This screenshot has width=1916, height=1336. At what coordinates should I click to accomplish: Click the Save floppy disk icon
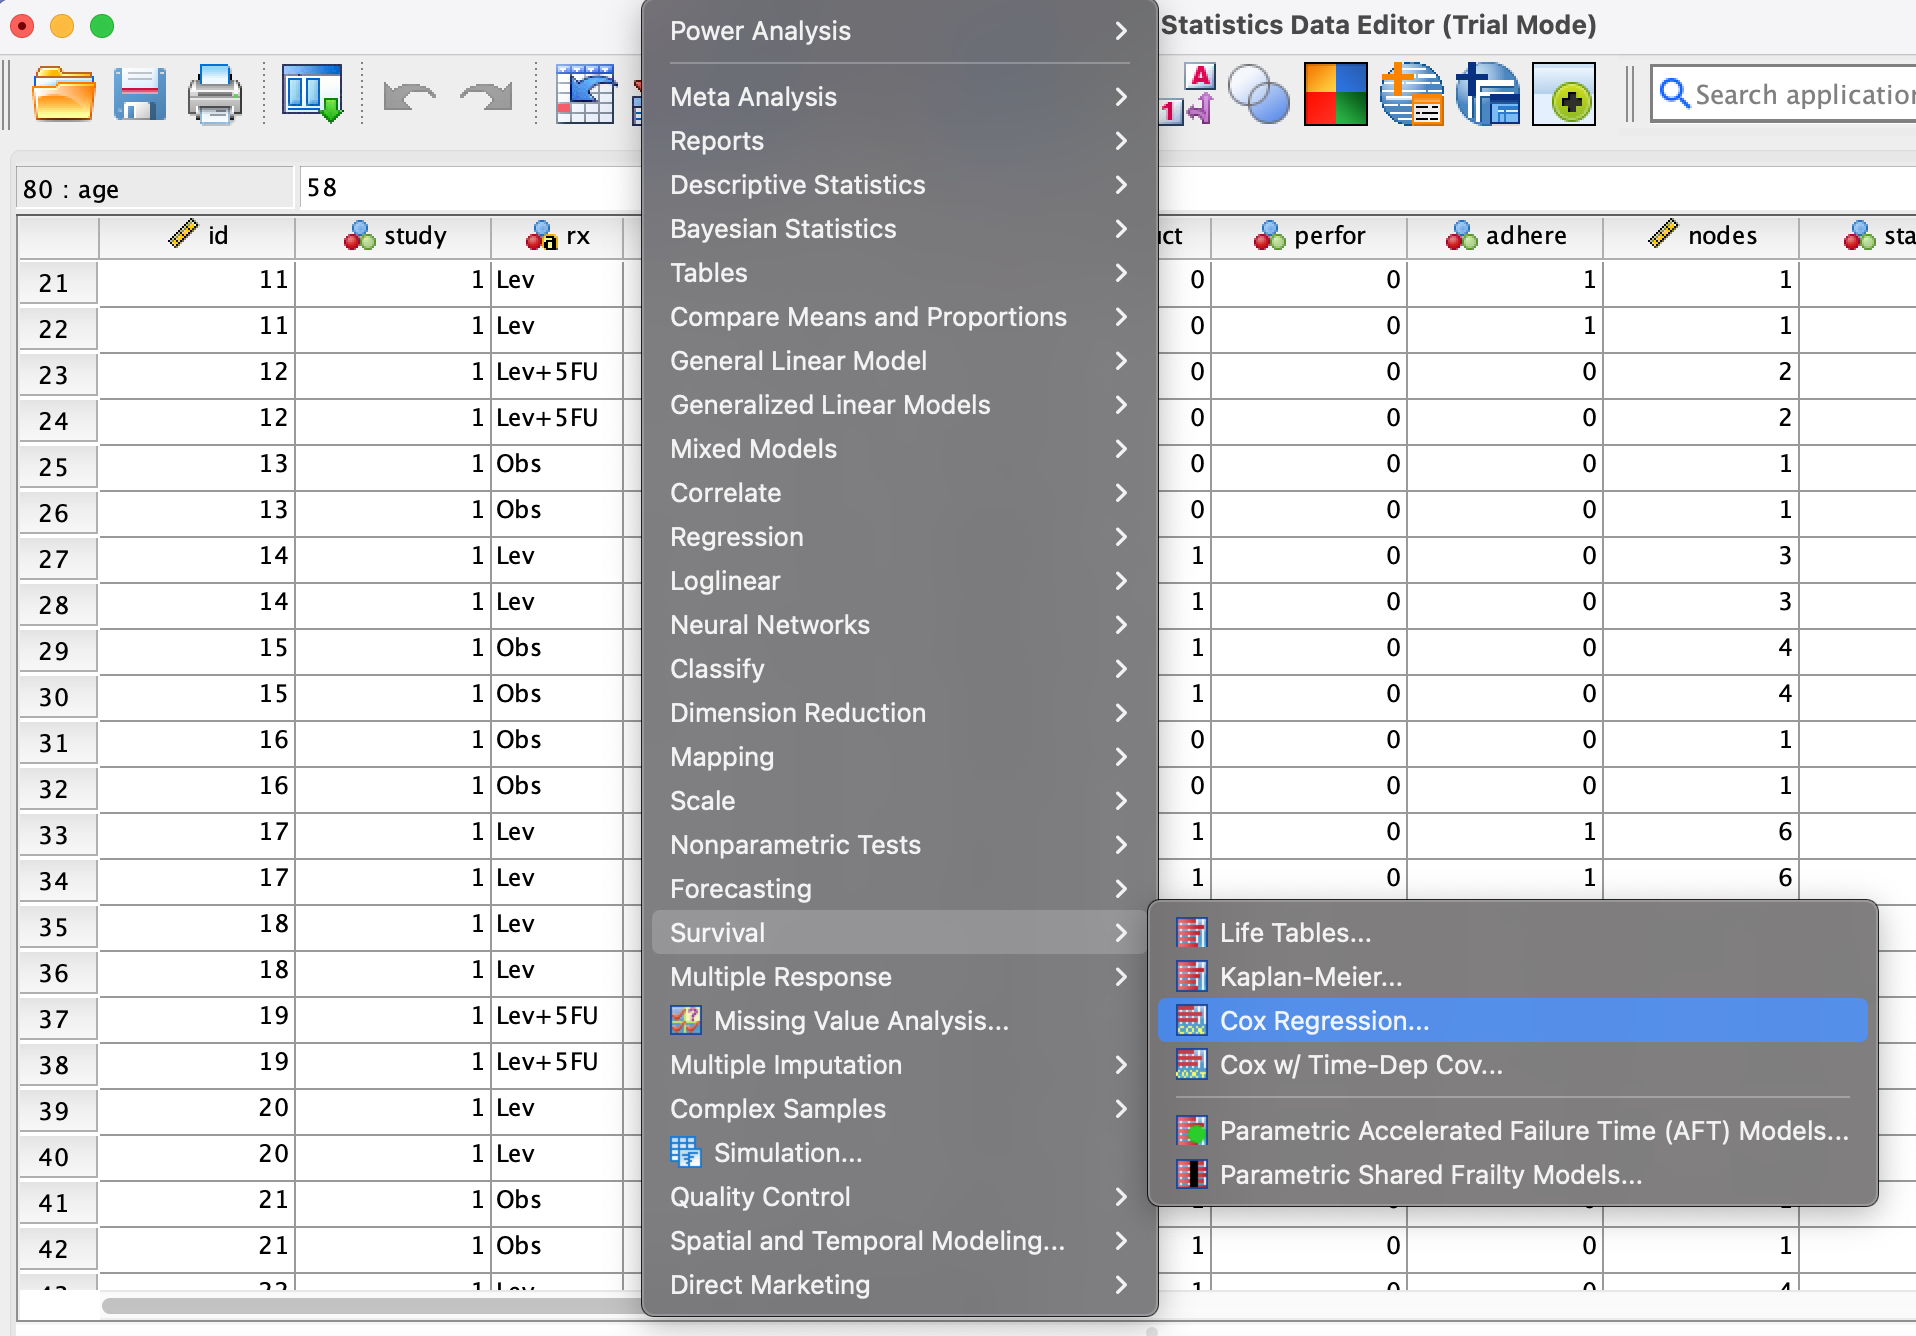(x=139, y=95)
